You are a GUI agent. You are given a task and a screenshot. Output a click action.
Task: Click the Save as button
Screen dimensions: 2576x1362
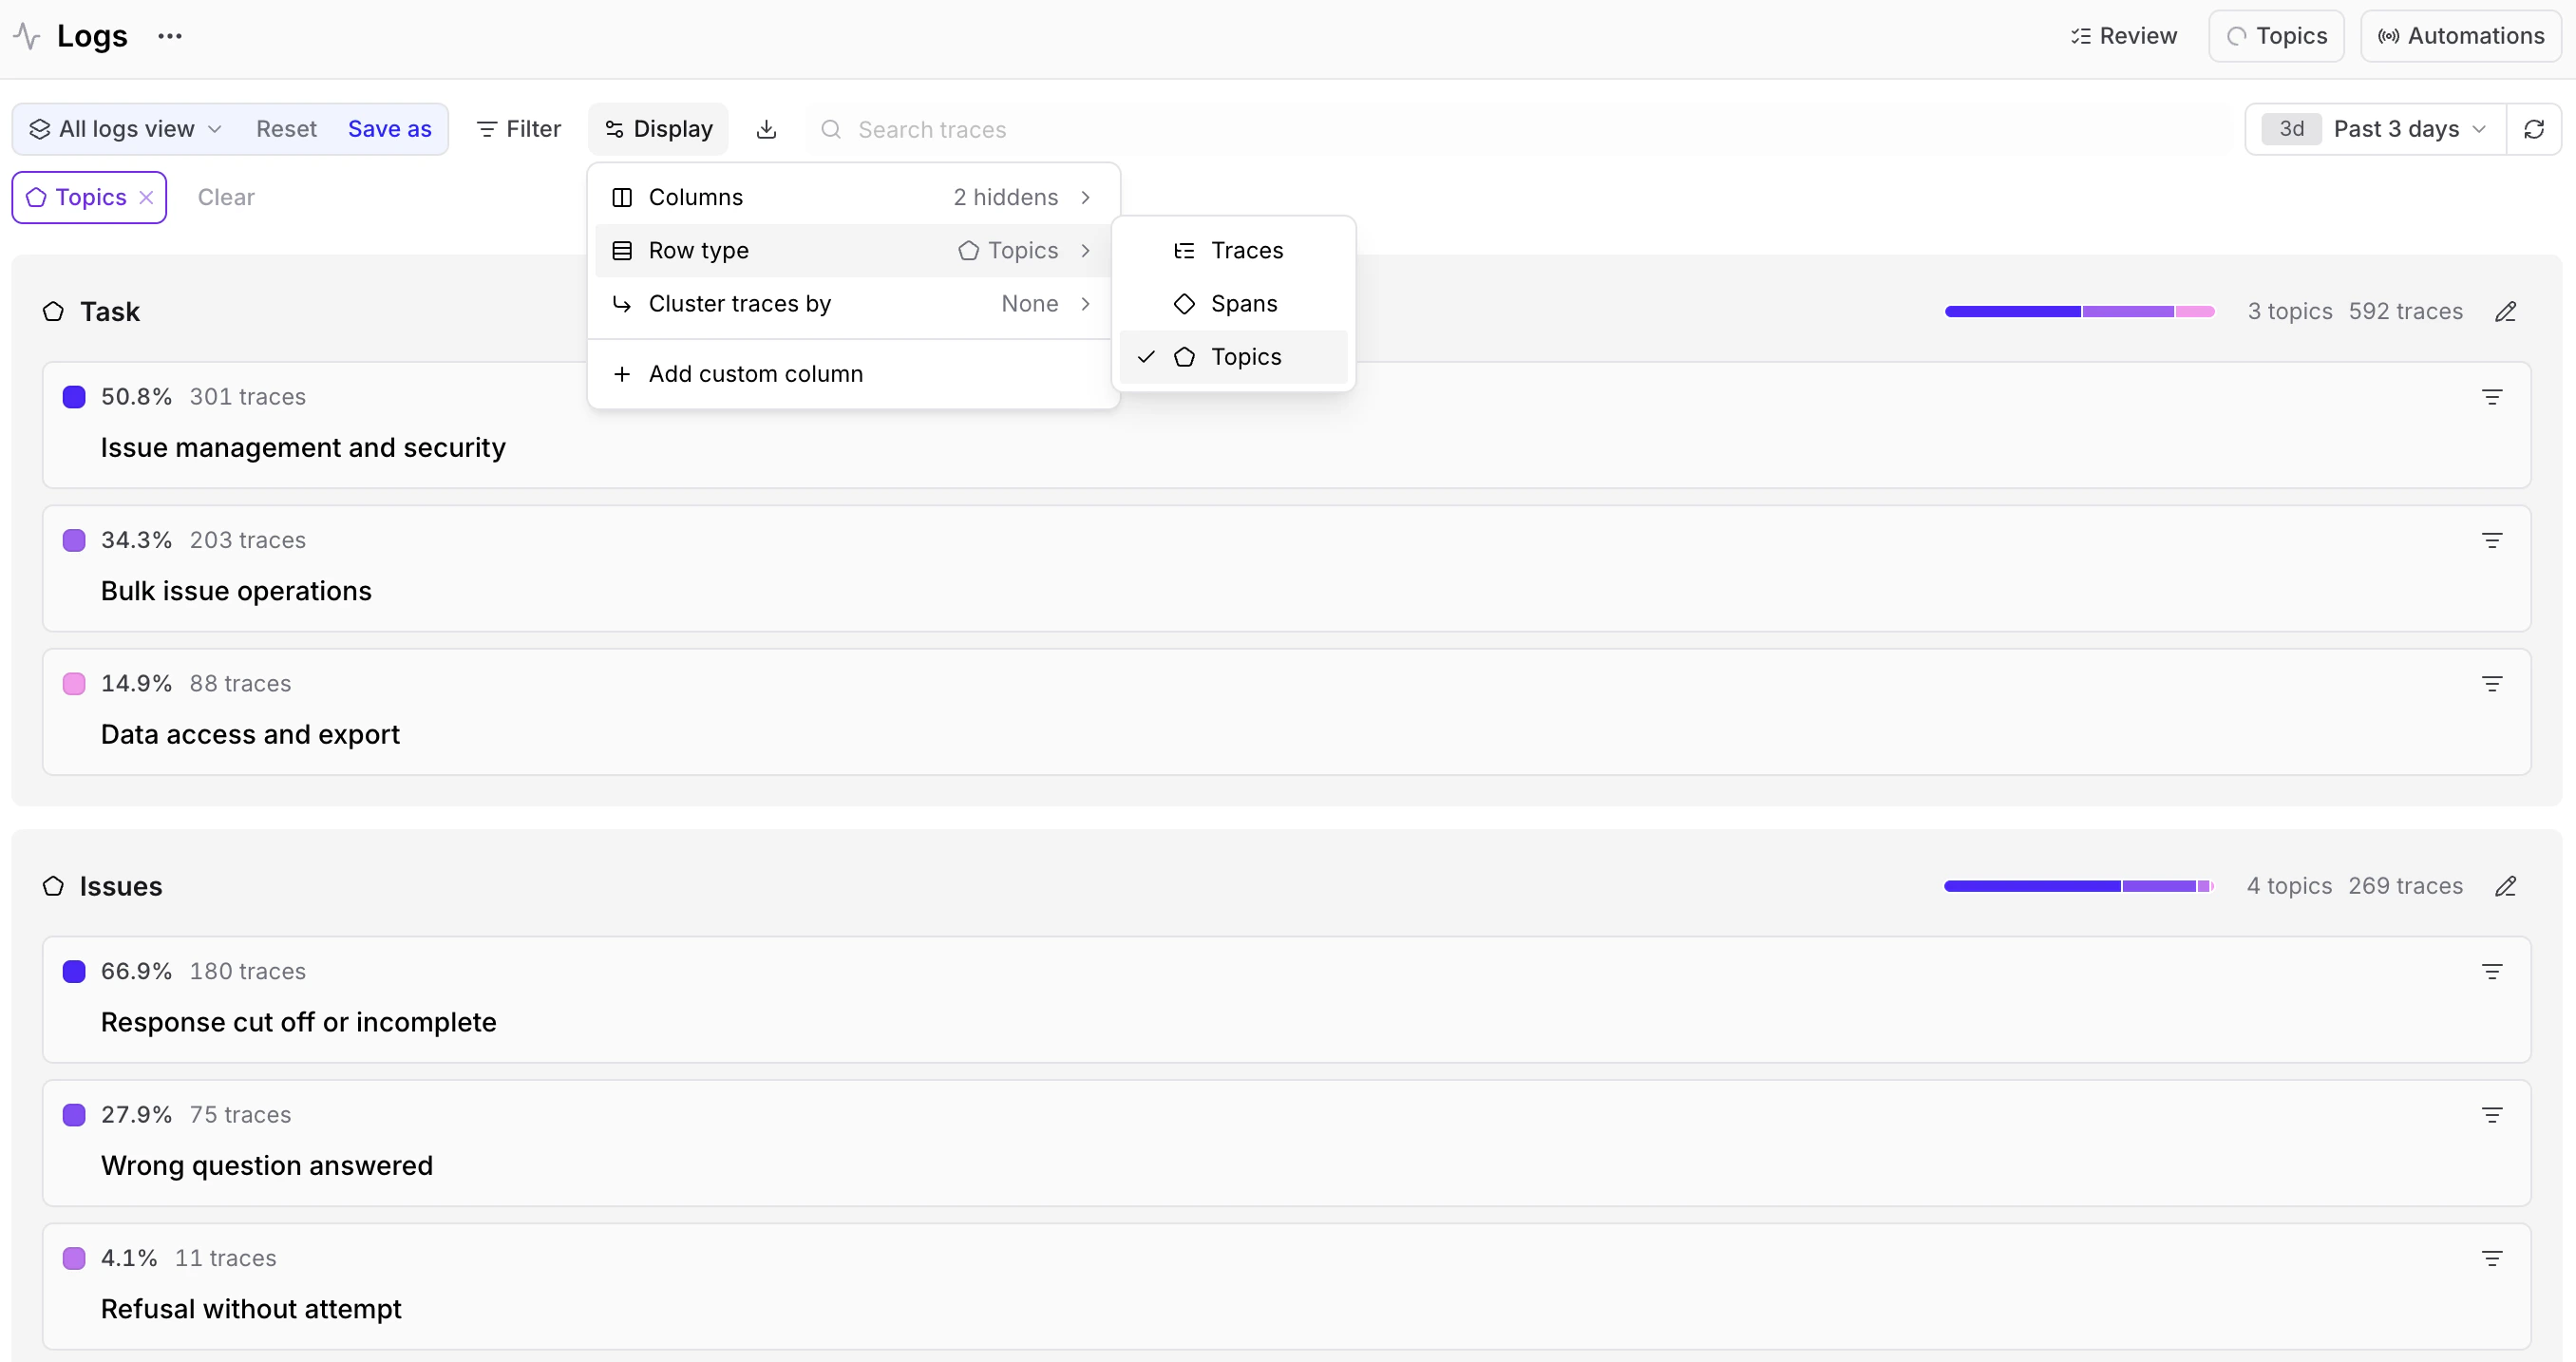coord(389,128)
